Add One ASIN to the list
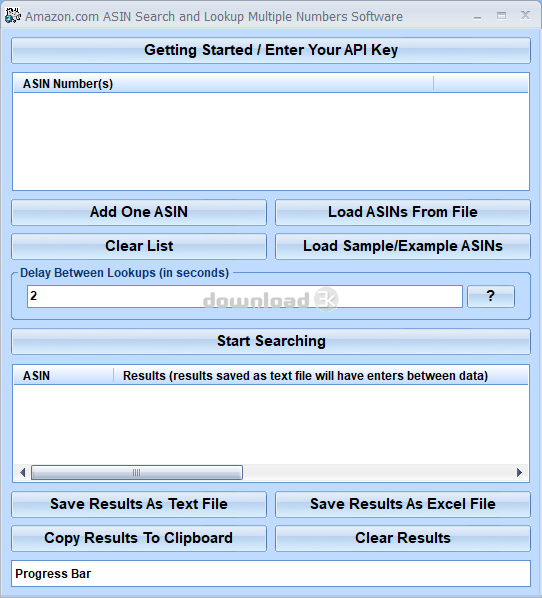The height and width of the screenshot is (598, 542). [139, 212]
